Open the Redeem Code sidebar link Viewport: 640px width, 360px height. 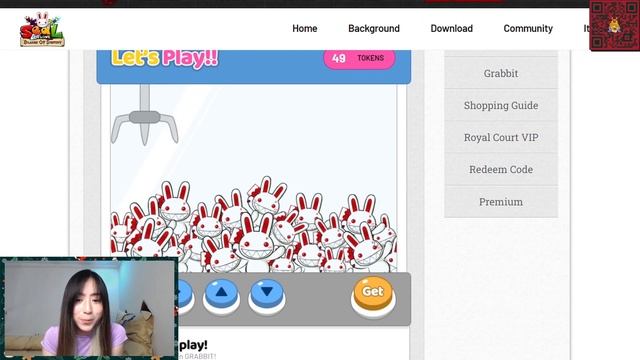(x=501, y=169)
